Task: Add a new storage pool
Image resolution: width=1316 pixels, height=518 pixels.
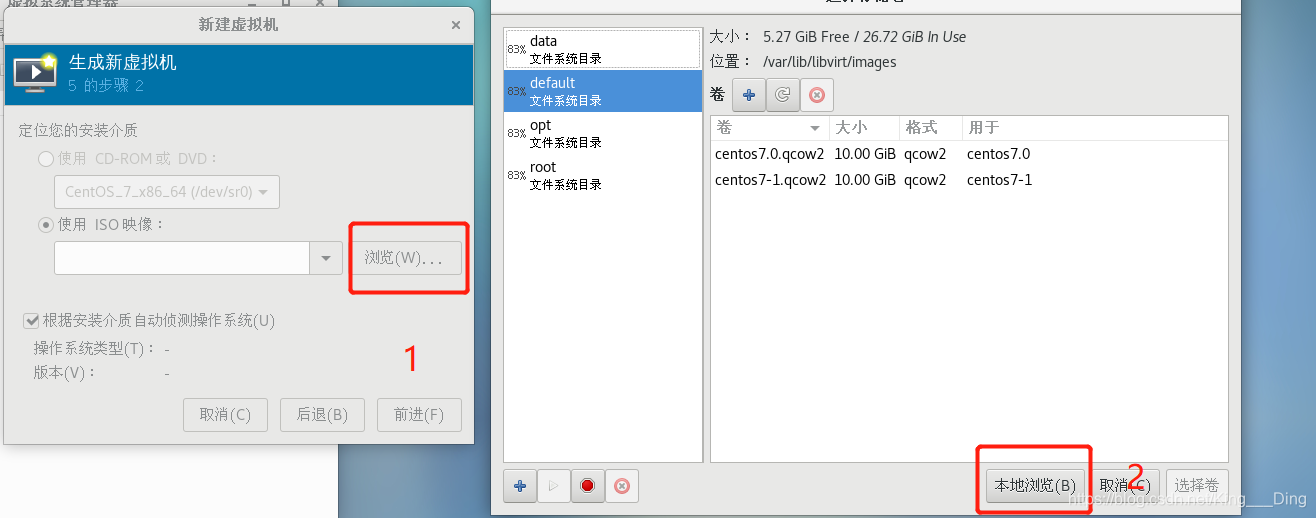Action: coord(520,486)
